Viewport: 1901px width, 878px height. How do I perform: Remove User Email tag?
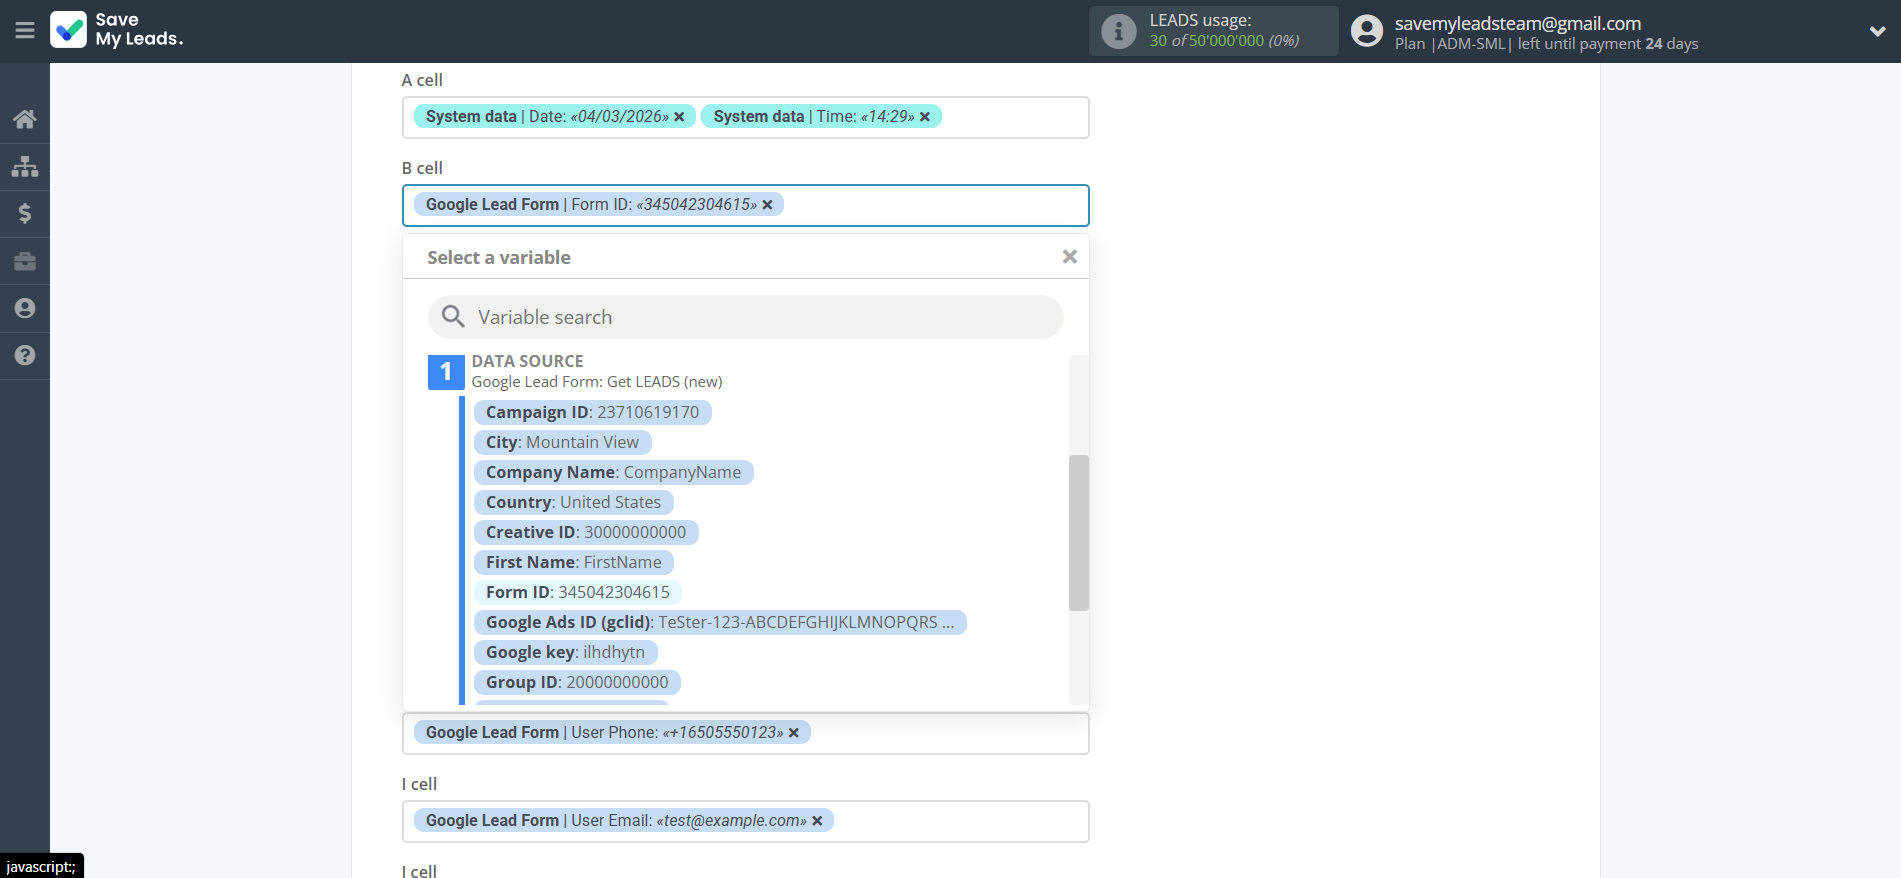tap(817, 821)
